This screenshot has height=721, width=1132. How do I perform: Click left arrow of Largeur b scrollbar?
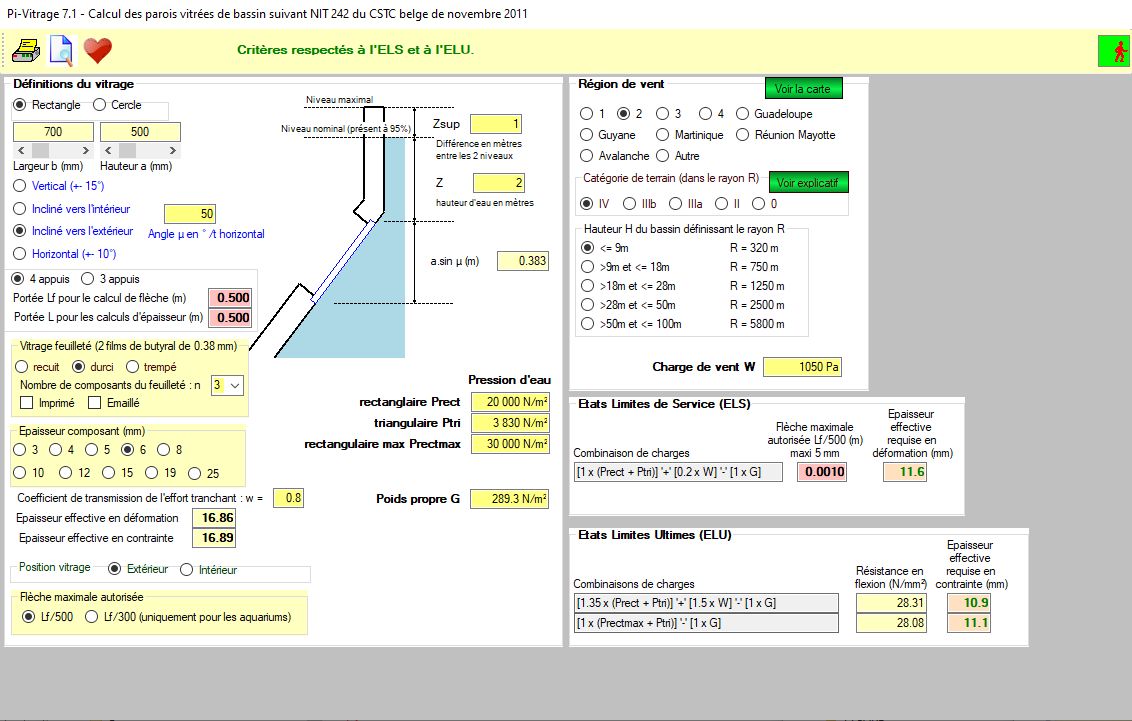(x=19, y=149)
